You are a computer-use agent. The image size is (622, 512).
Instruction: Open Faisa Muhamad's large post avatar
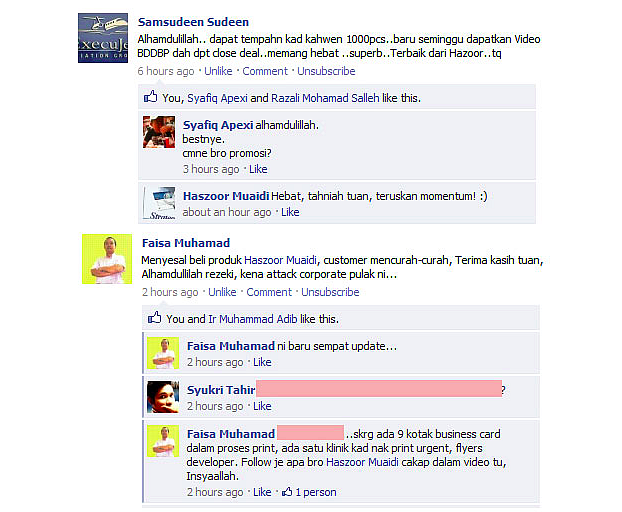[107, 259]
